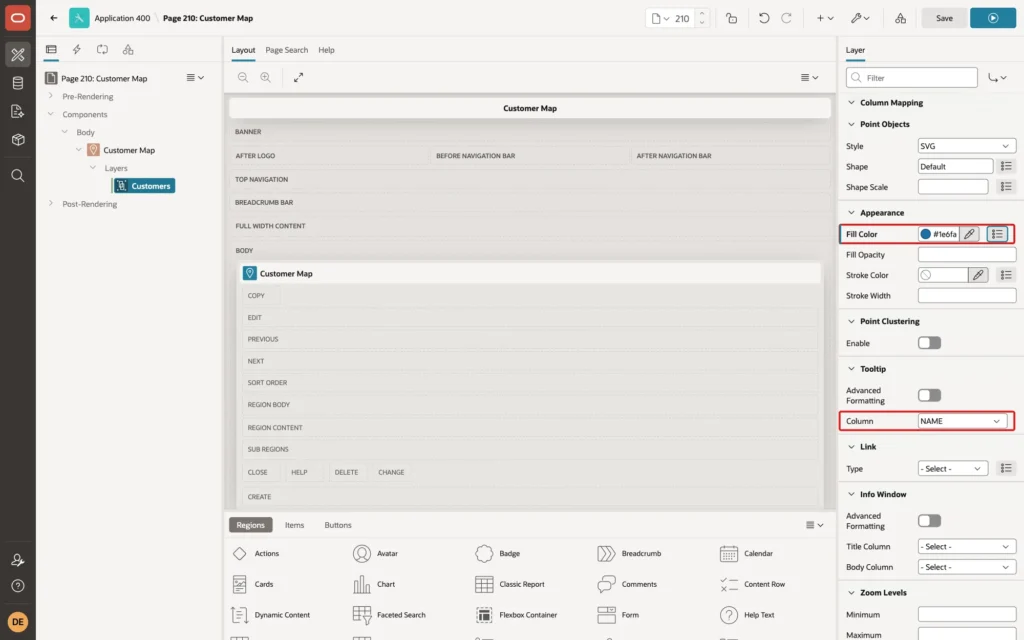Increment the page number stepper up
The width and height of the screenshot is (1024, 640).
click(x=702, y=13)
